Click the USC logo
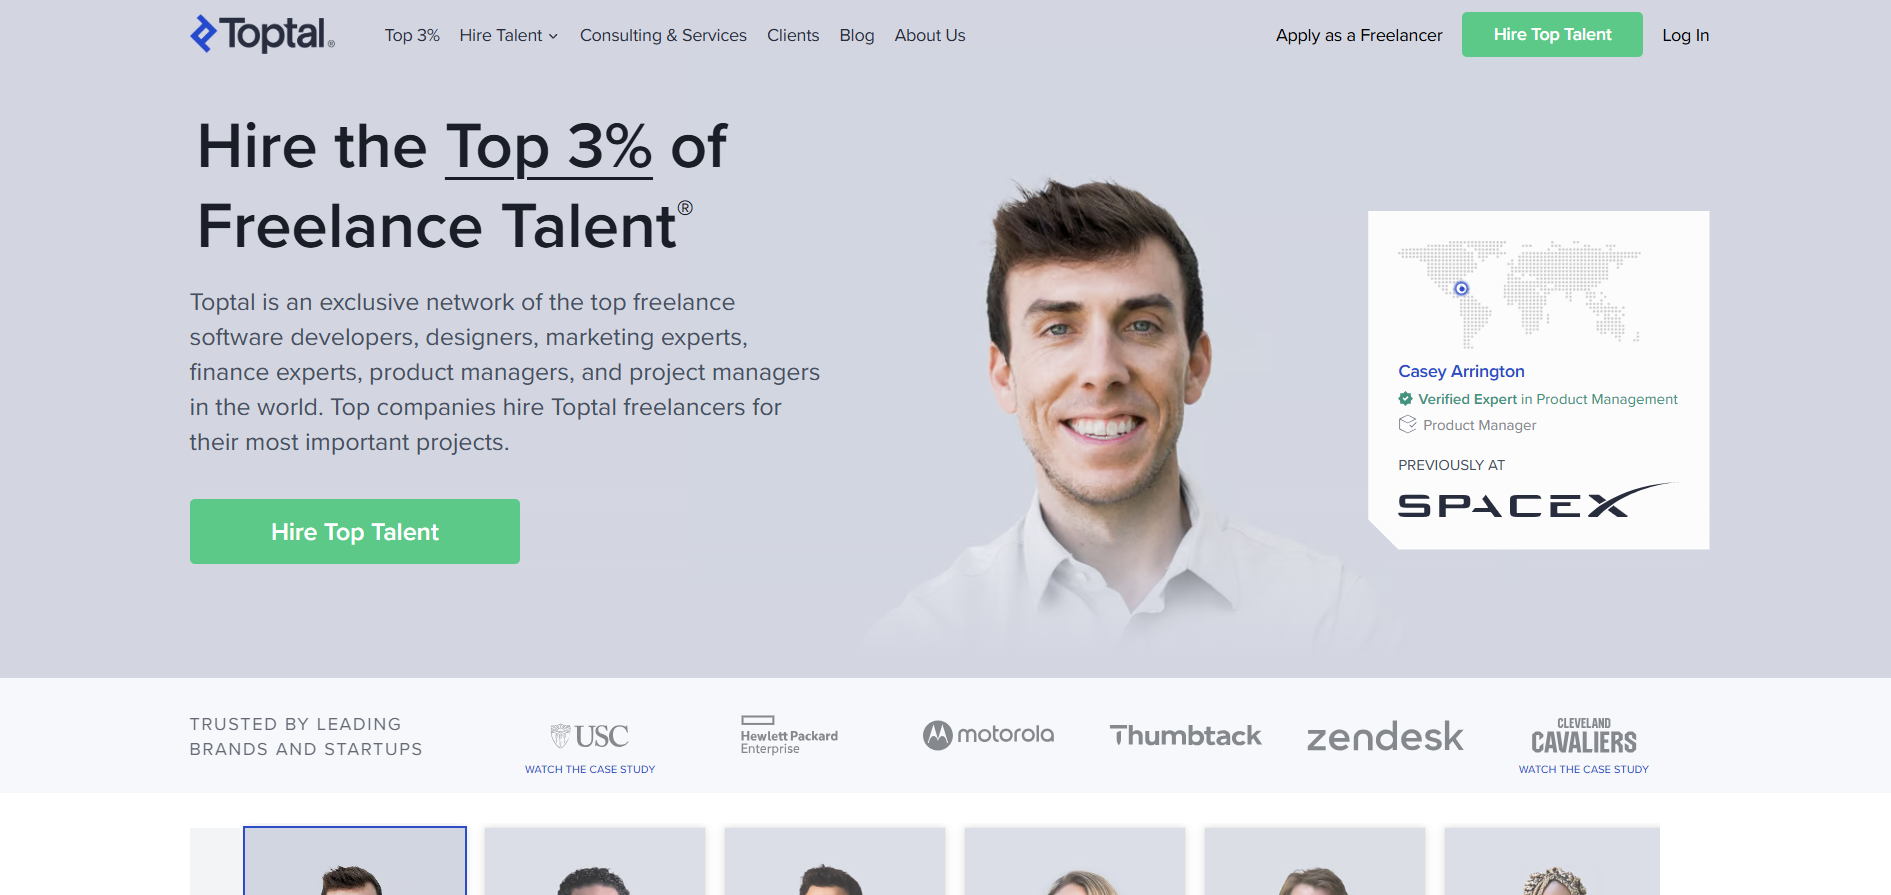The image size is (1891, 895). 590,736
